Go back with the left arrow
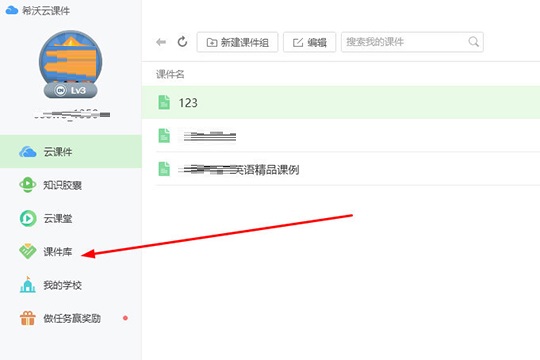 pos(161,42)
